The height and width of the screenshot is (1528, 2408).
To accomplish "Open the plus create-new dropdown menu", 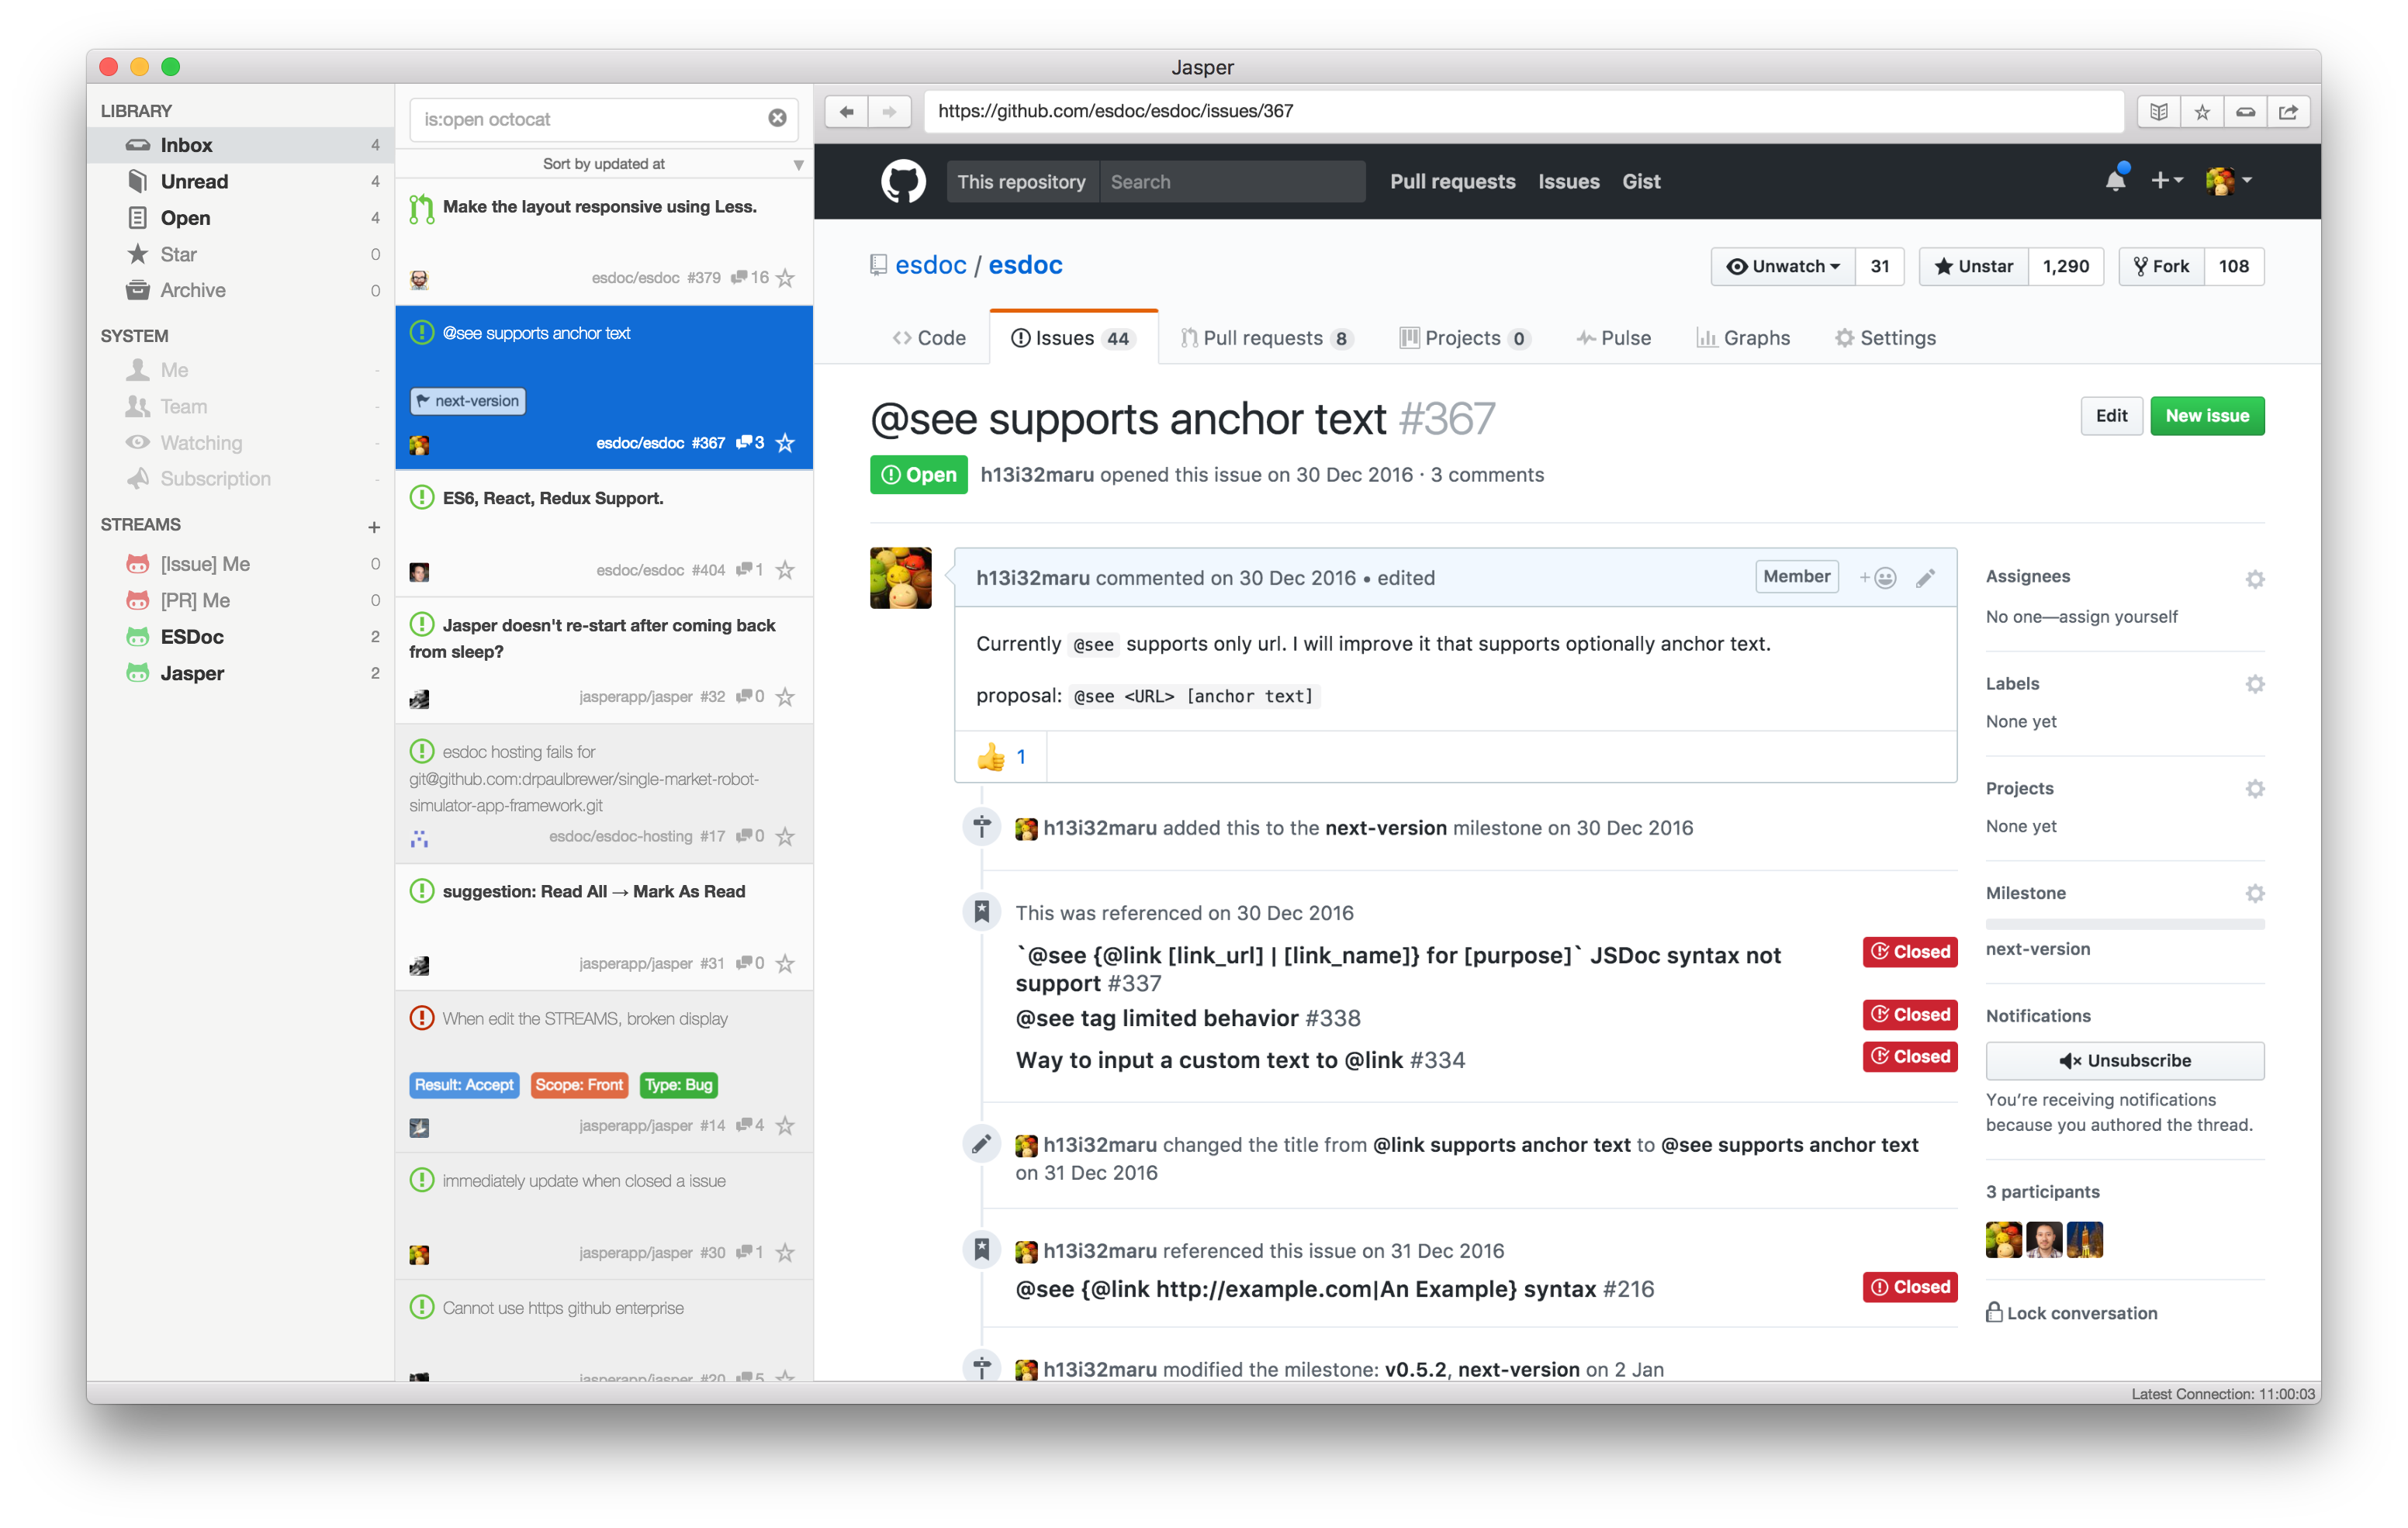I will [2166, 181].
